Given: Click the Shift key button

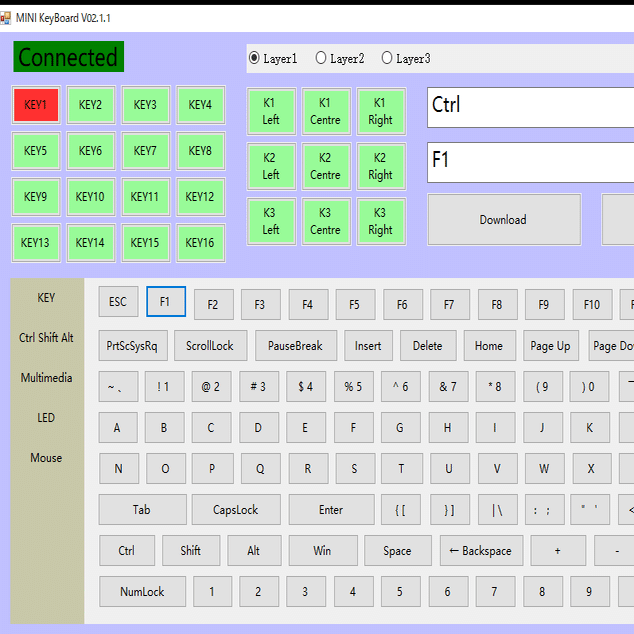Looking at the screenshot, I should 191,550.
